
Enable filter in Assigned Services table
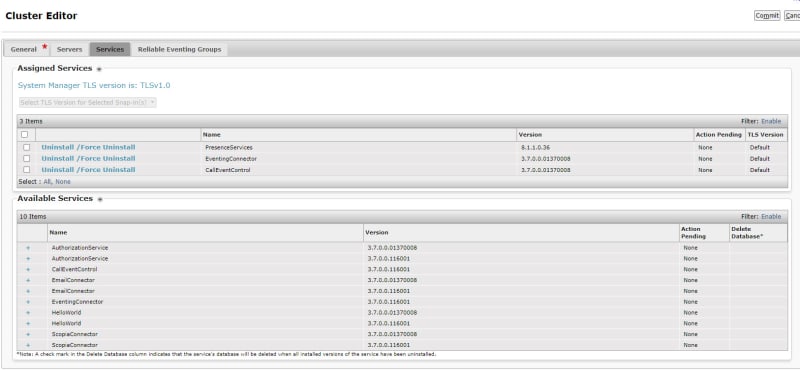[771, 121]
